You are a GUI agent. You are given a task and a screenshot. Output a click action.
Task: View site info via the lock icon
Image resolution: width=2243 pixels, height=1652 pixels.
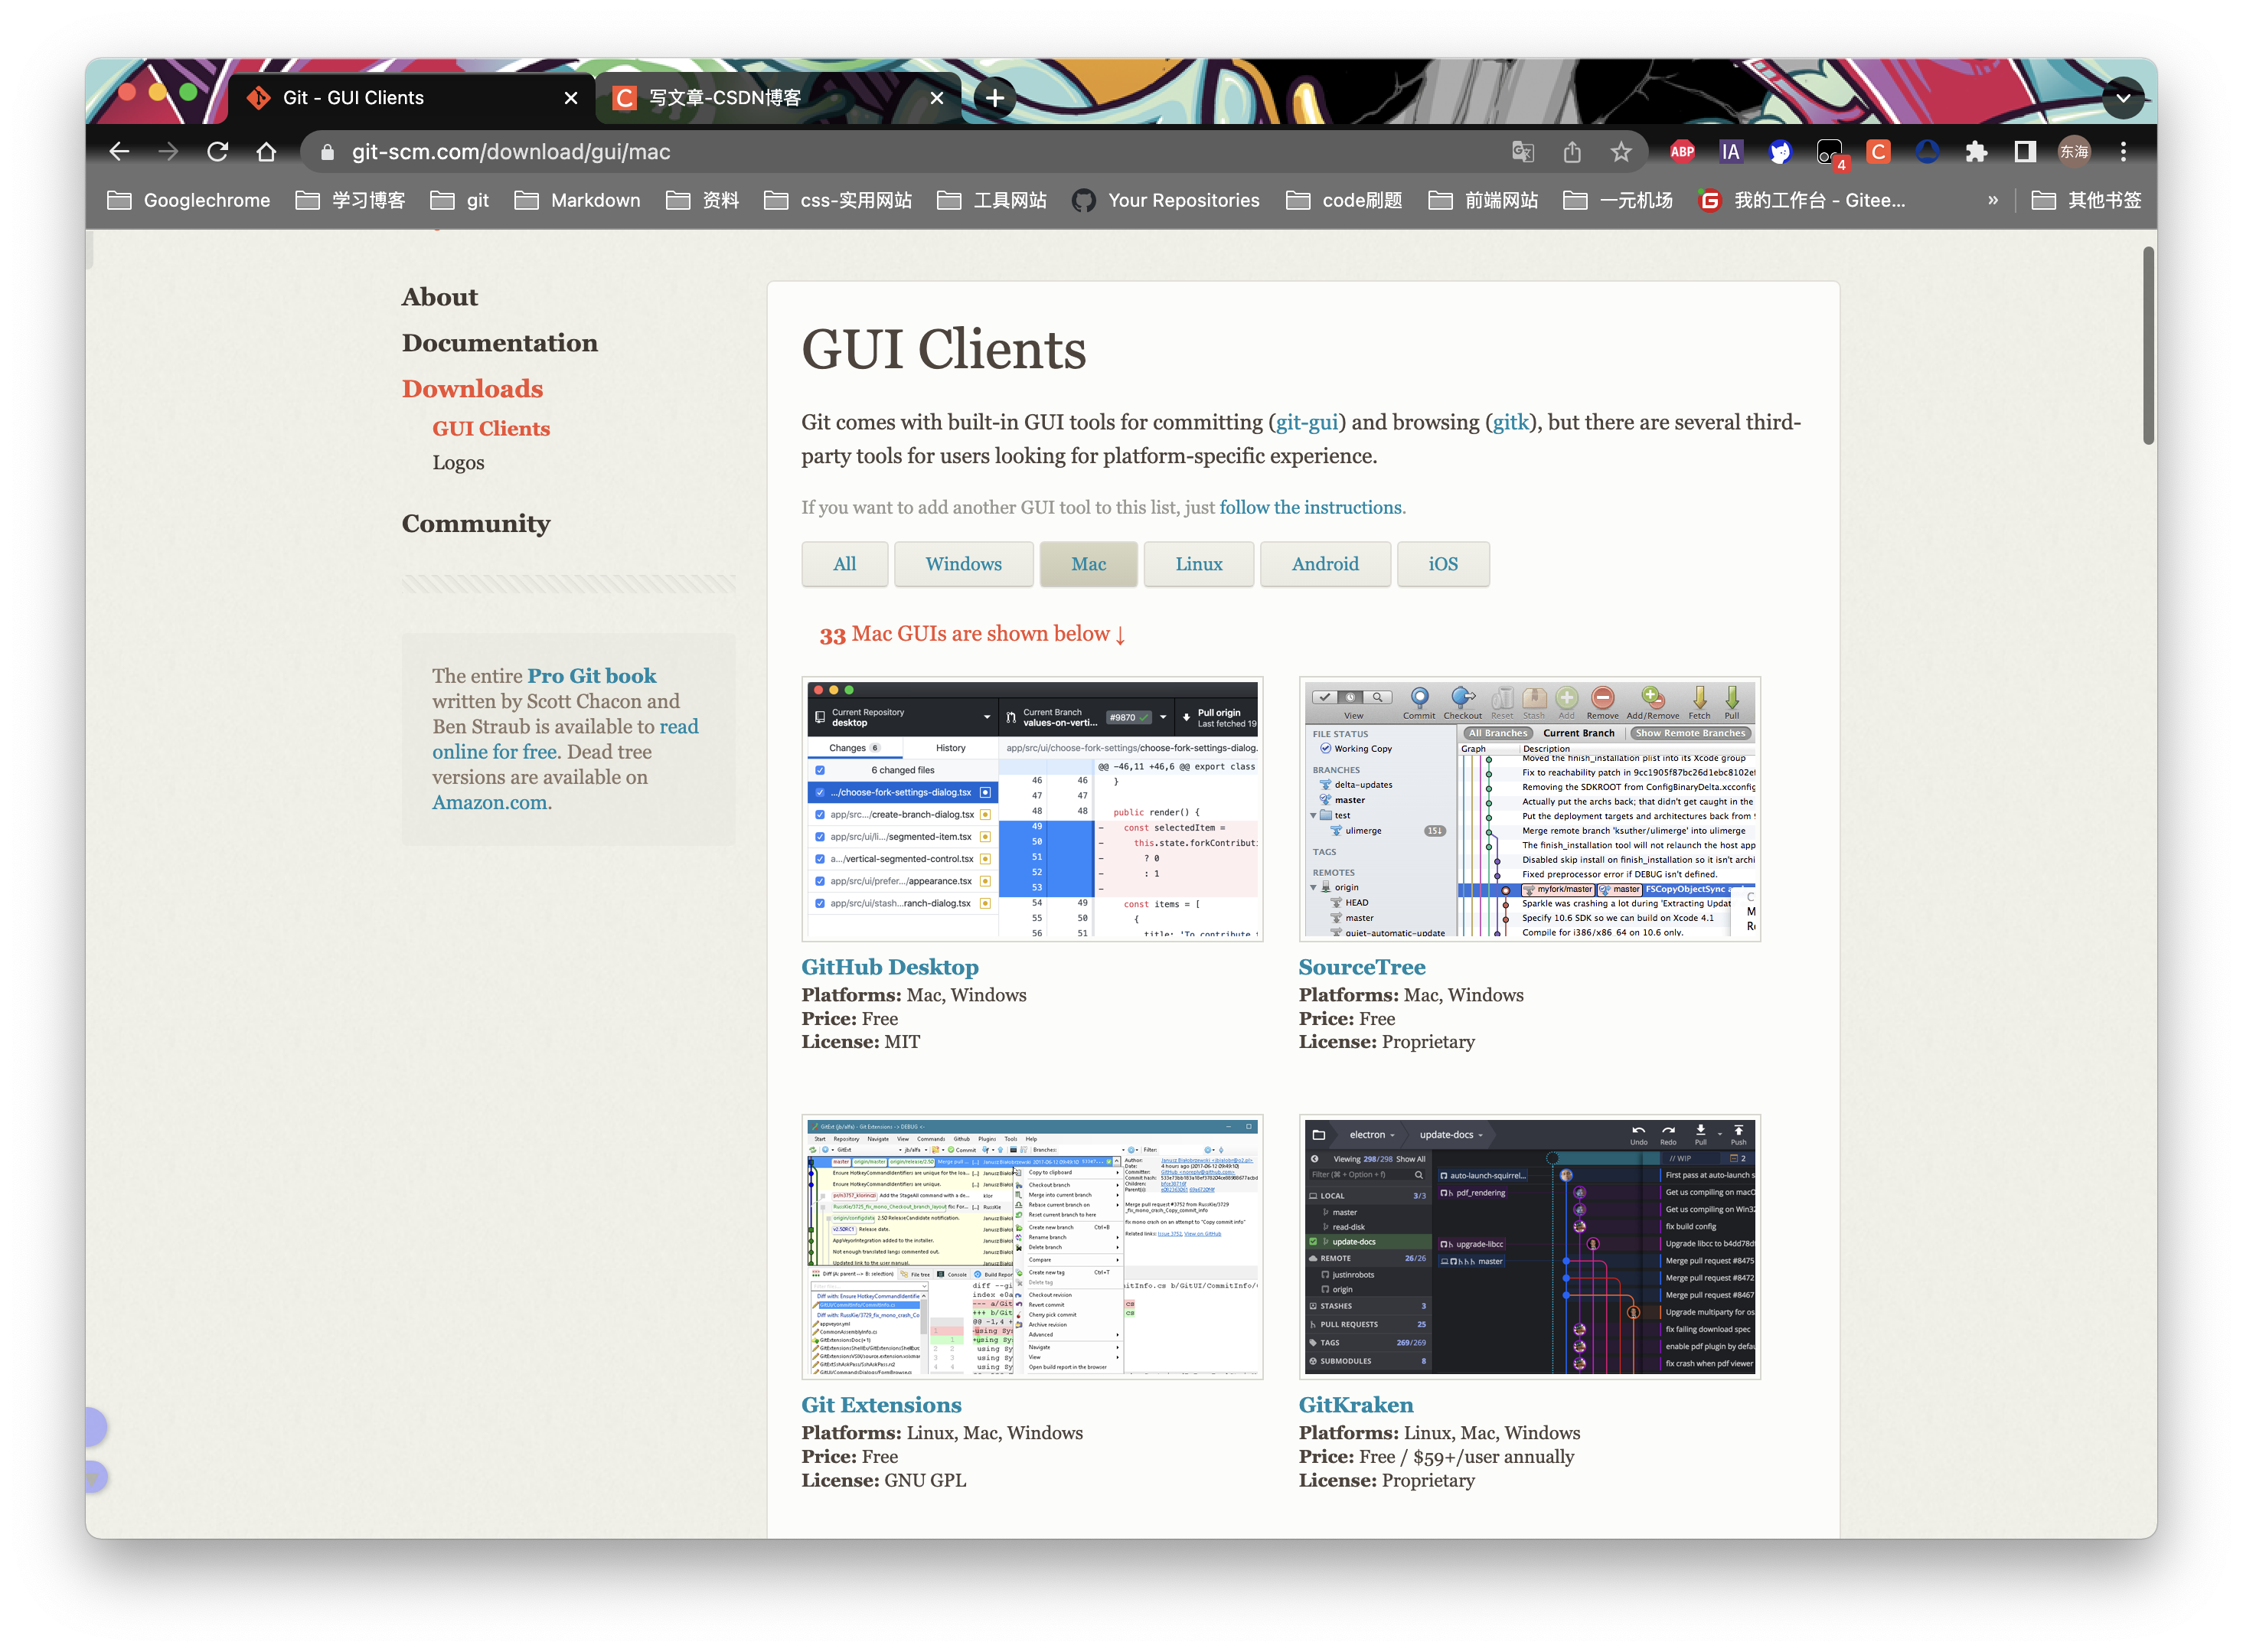pos(327,152)
